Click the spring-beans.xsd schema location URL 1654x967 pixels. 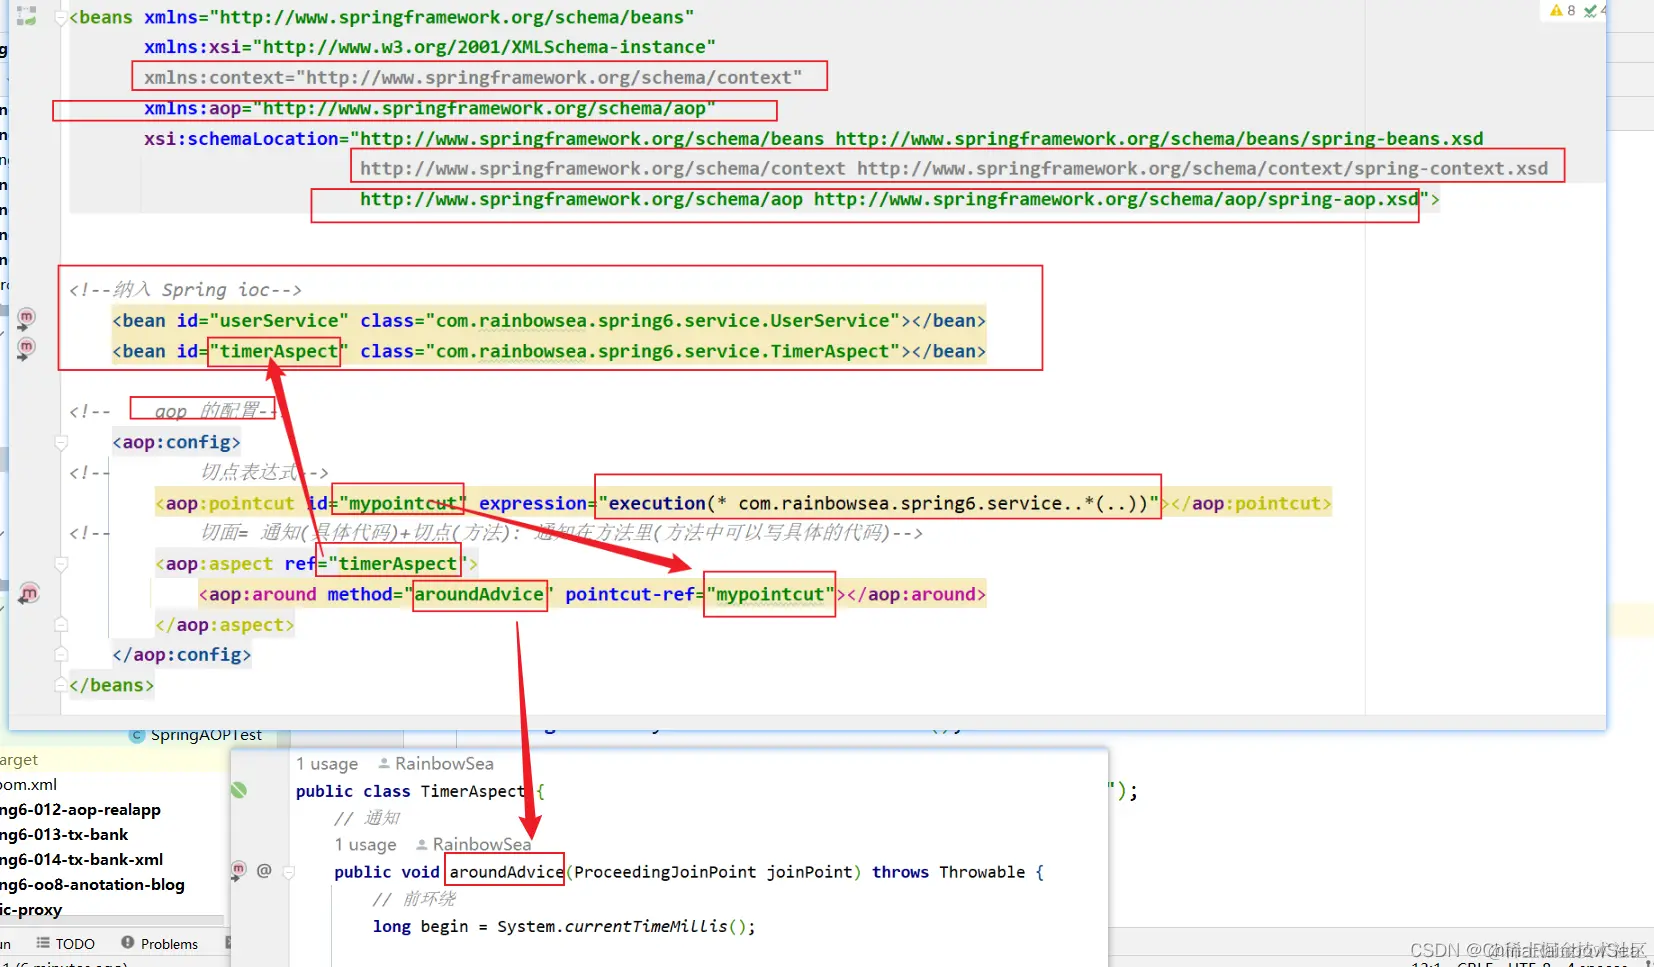point(1159,138)
